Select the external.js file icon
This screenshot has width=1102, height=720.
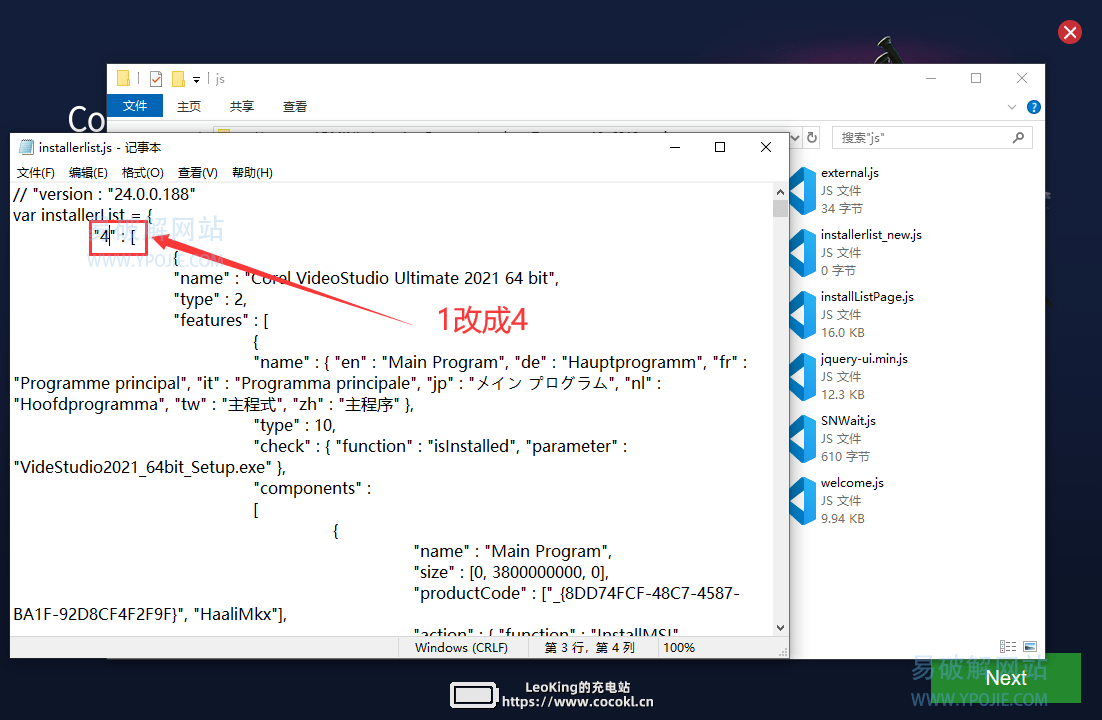coord(803,191)
